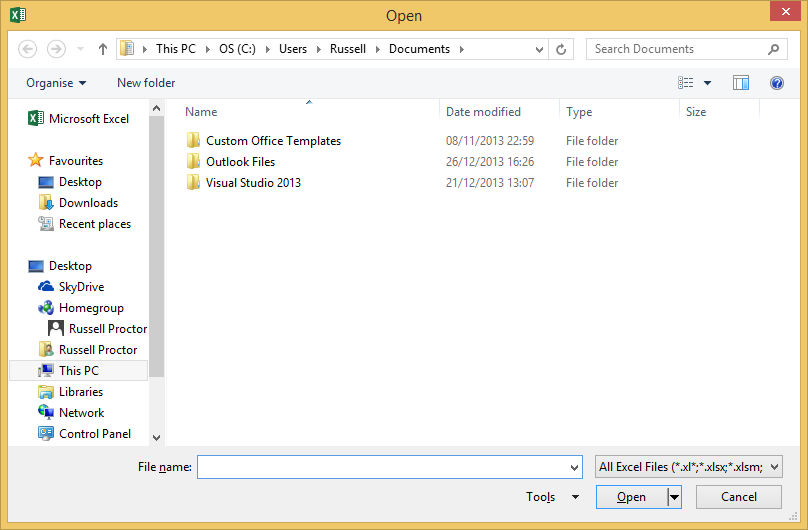Select Network in navigation pane
Image resolution: width=808 pixels, height=530 pixels.
tap(71, 413)
